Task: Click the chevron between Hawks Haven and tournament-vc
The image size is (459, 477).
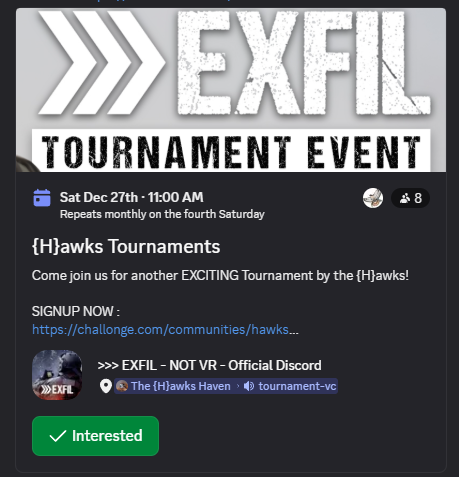Action: pyautogui.click(x=238, y=386)
